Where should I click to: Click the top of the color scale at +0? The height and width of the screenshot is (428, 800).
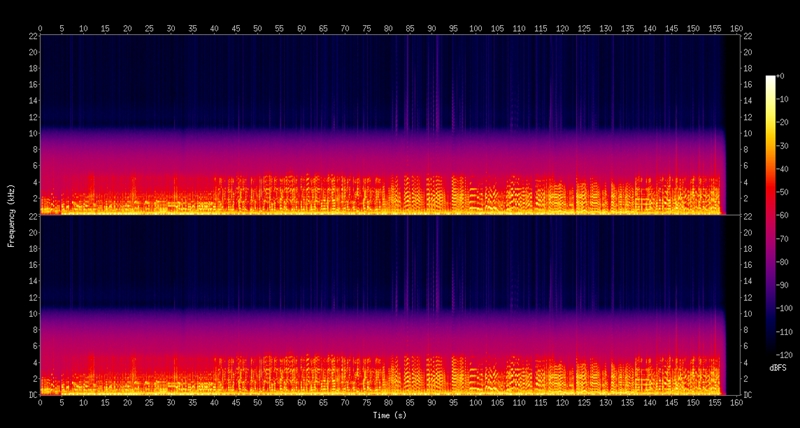[x=781, y=76]
